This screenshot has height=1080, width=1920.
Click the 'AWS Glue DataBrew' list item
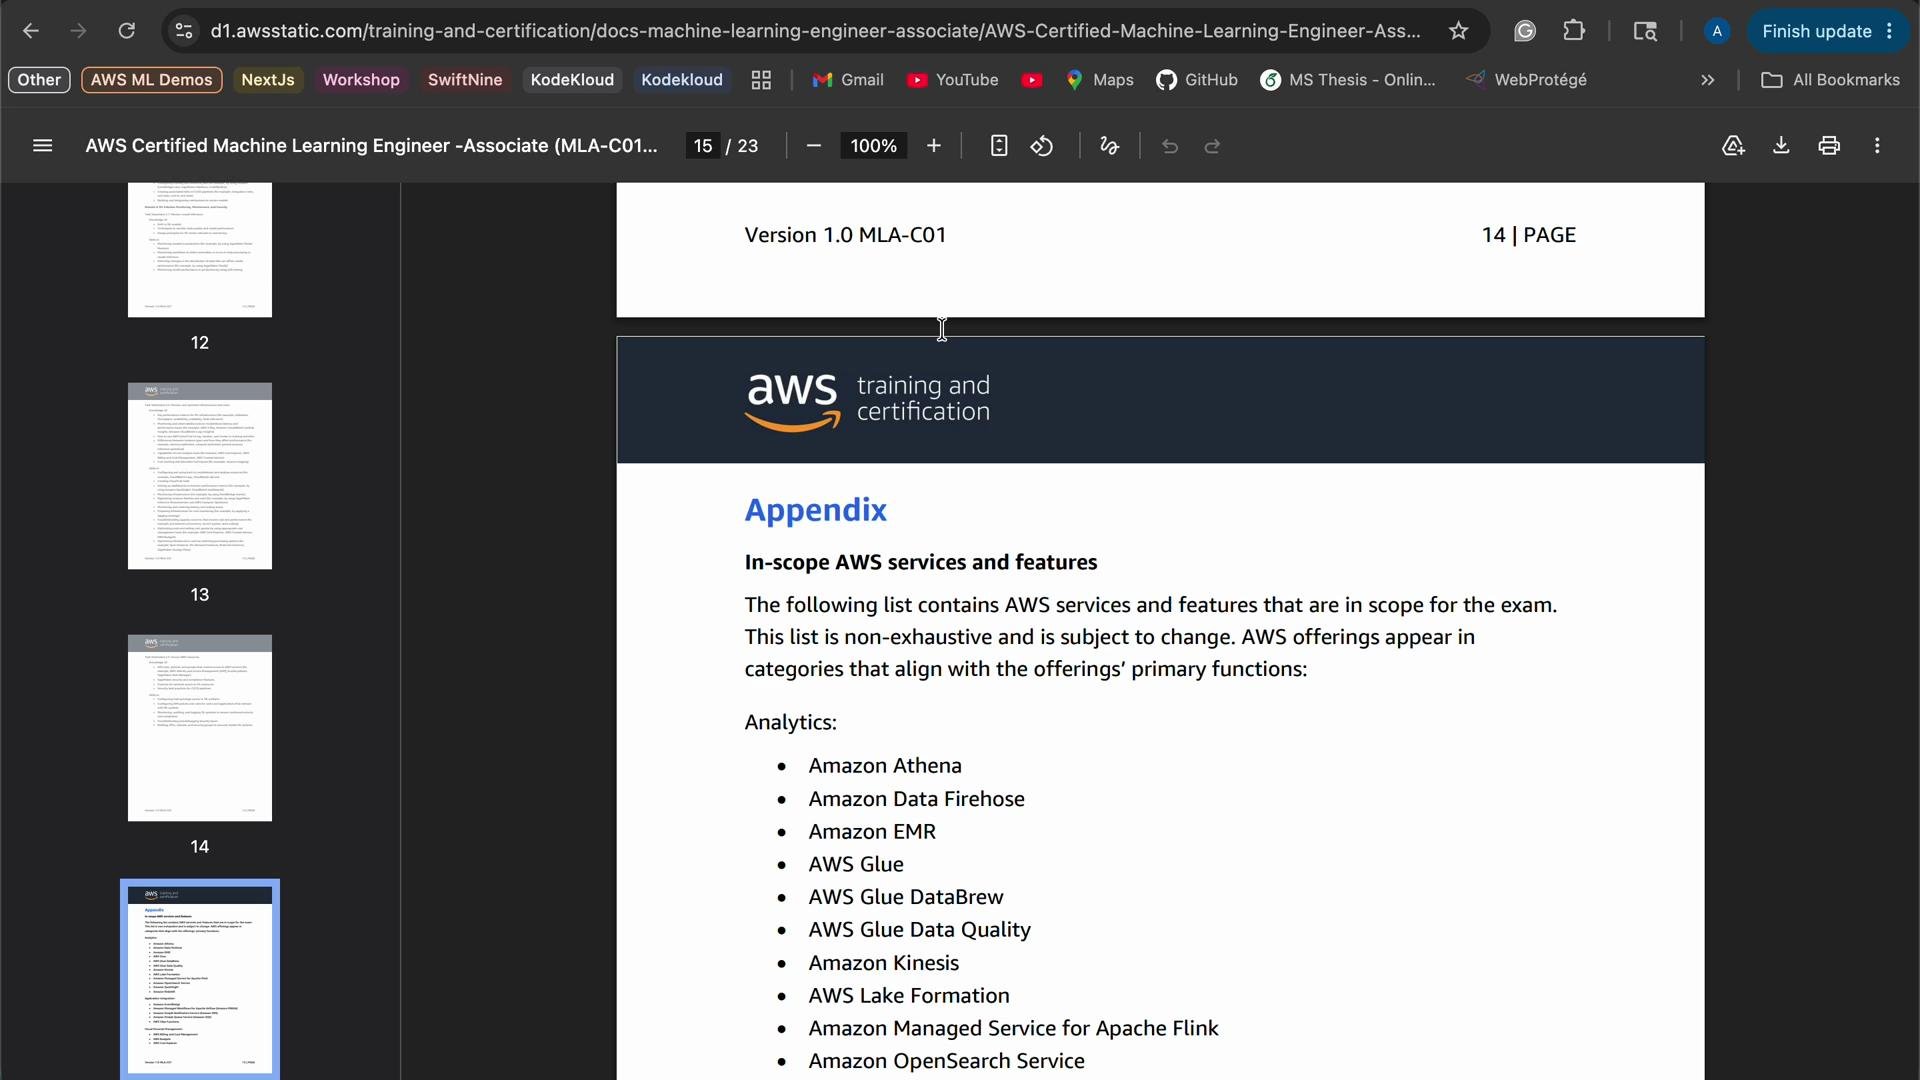coord(905,897)
